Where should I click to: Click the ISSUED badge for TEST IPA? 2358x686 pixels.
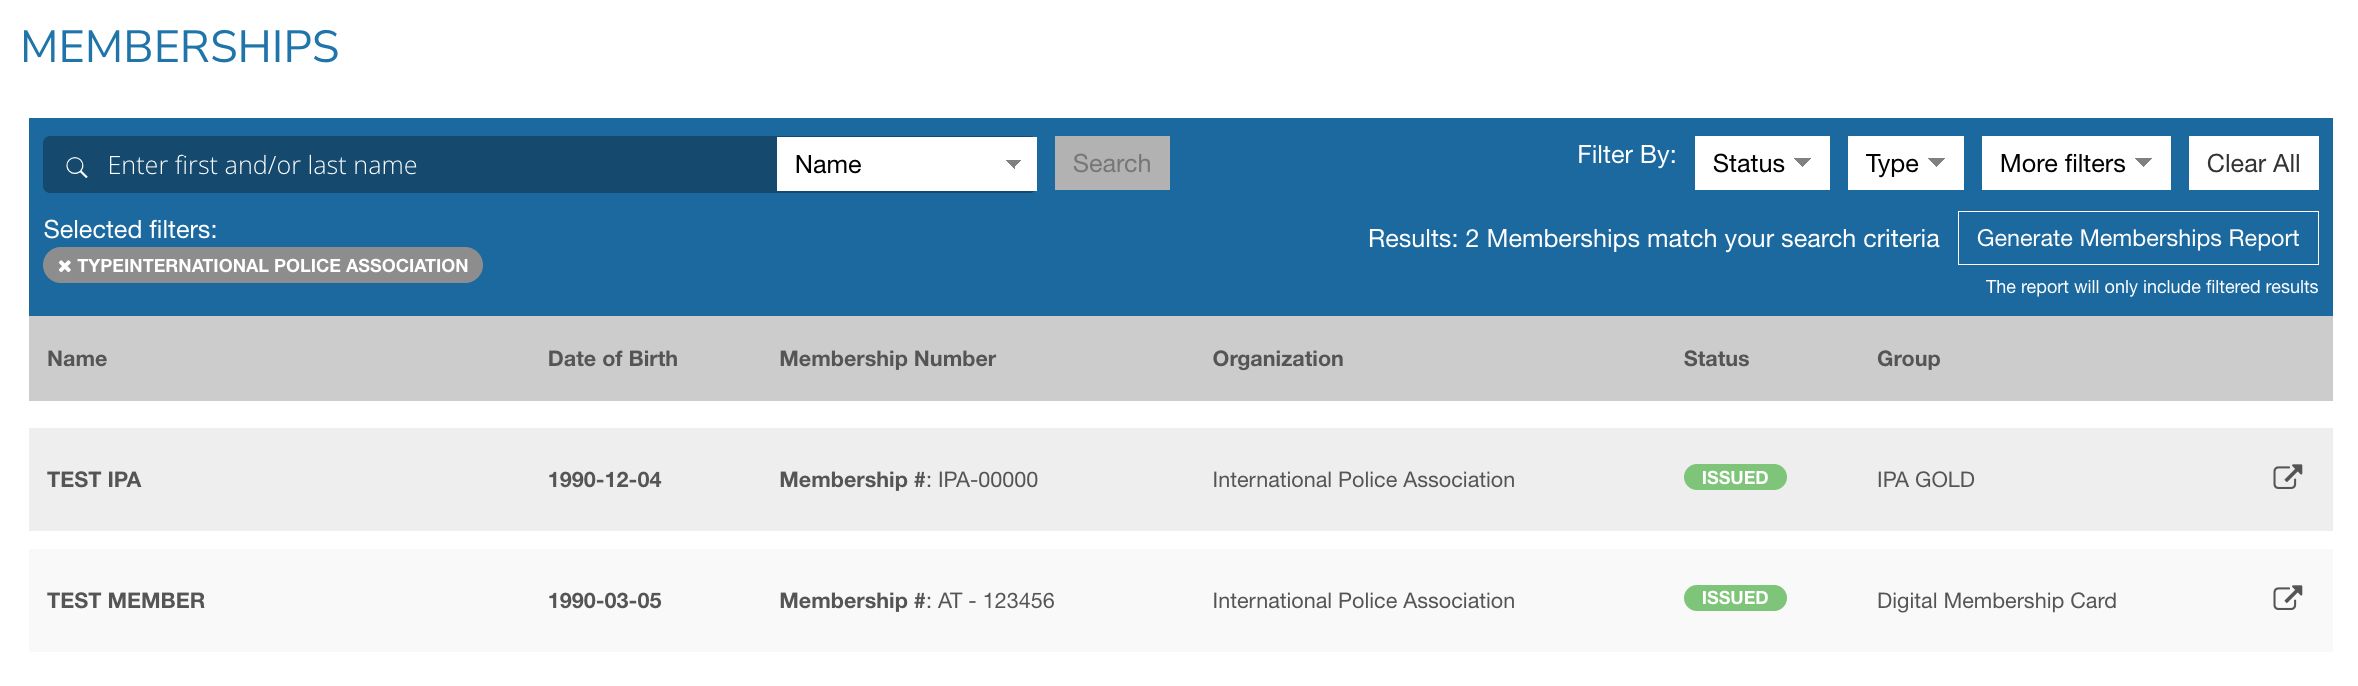pos(1734,478)
